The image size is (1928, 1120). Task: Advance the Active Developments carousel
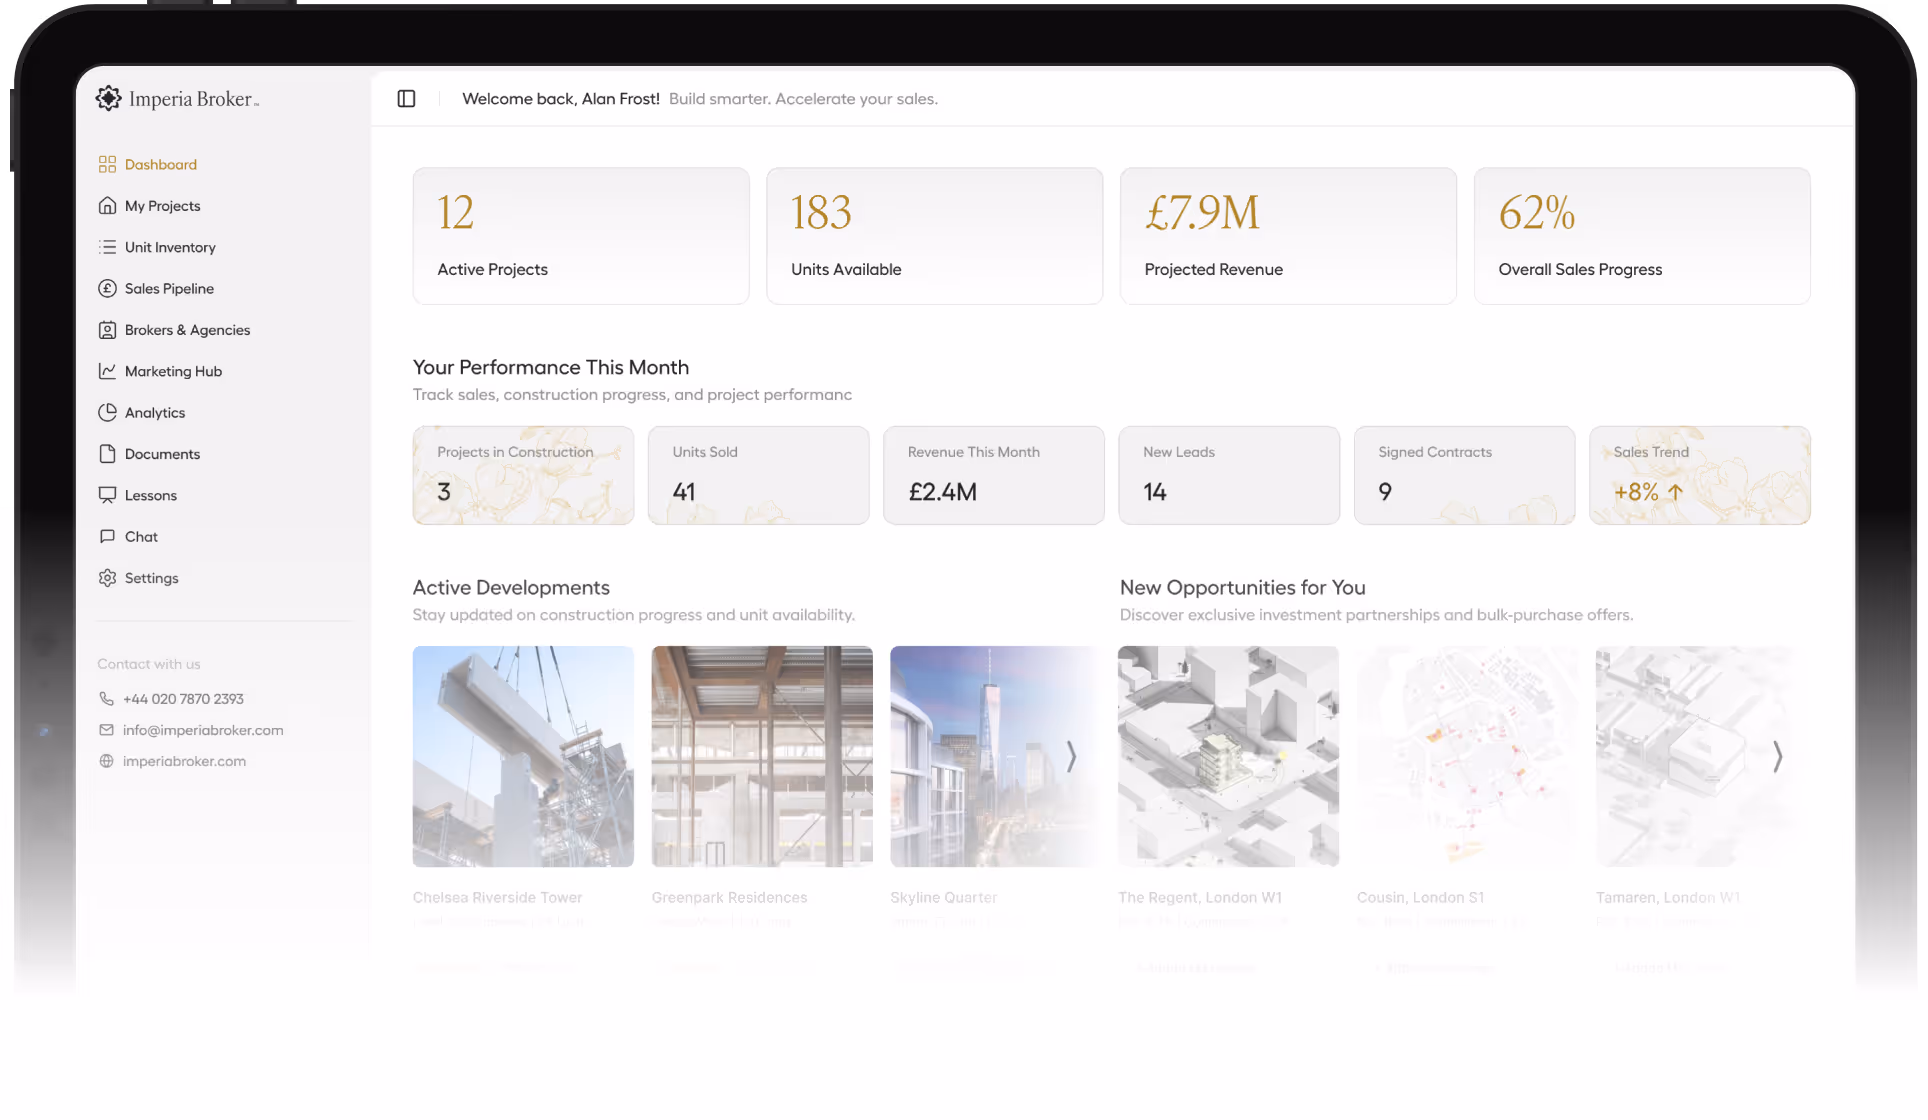pos(1071,757)
